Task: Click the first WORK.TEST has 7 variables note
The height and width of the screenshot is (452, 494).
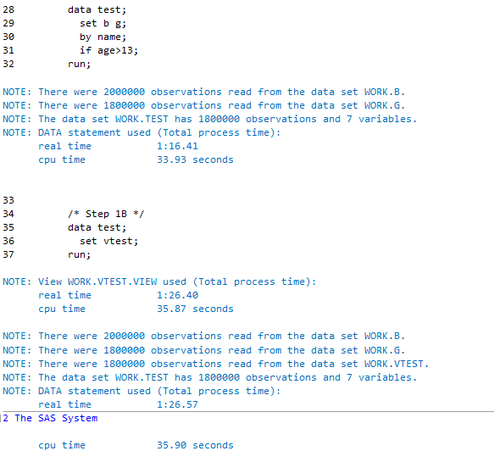Action: click(210, 119)
